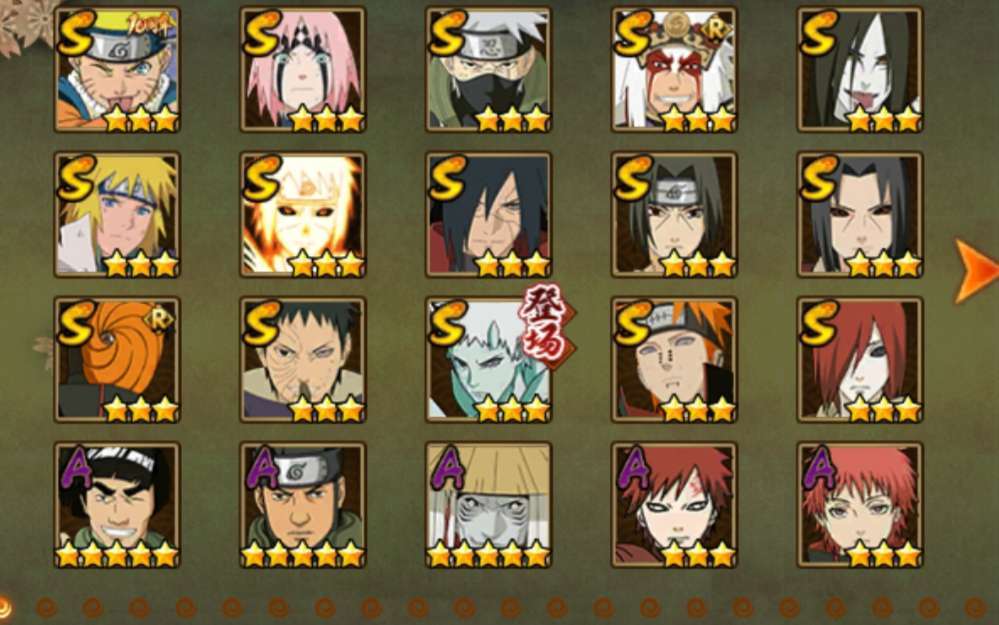Choose blond Minato portrait in second row
Image resolution: width=999 pixels, height=625 pixels.
point(117,215)
